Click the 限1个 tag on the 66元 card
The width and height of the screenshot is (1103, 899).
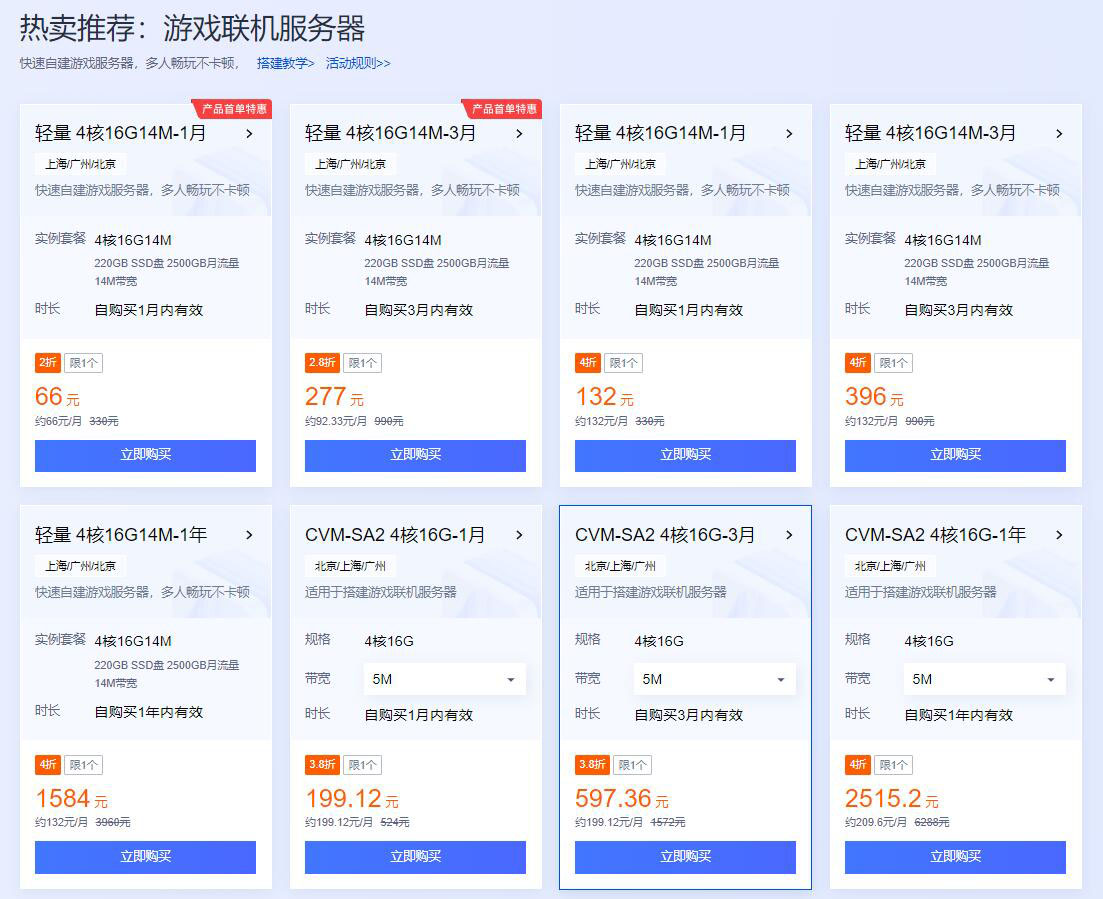pos(84,363)
